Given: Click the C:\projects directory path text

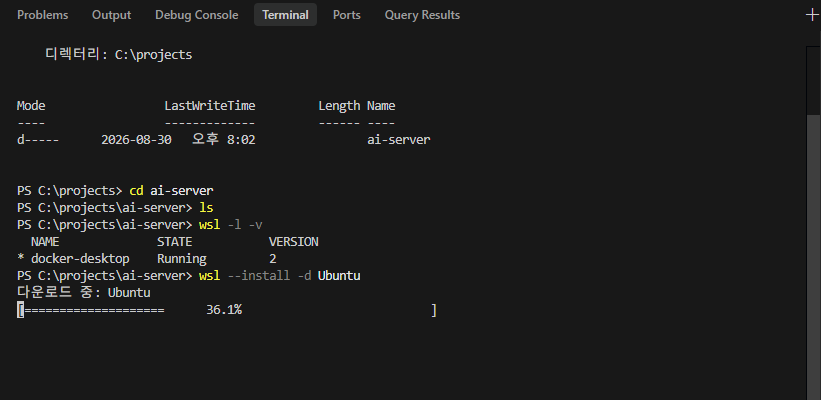Looking at the screenshot, I should pos(153,54).
